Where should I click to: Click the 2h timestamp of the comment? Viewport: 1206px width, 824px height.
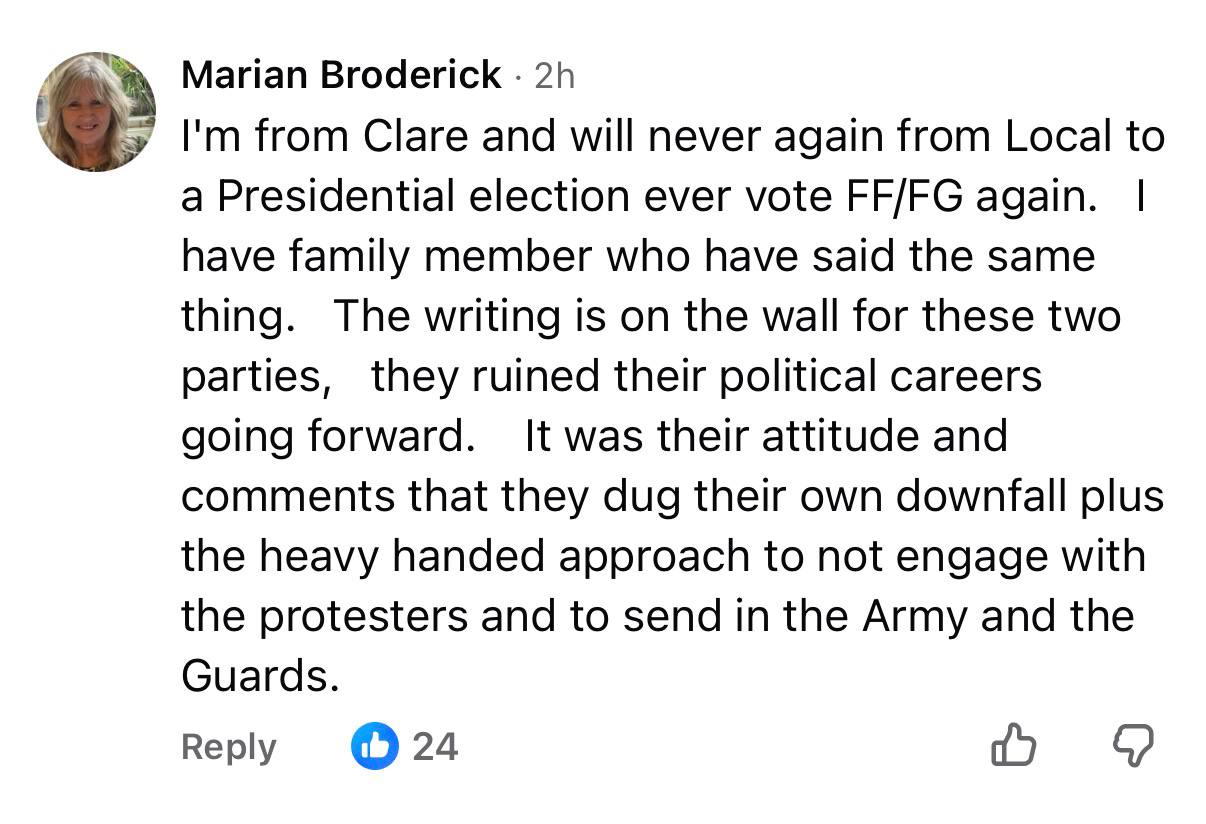555,76
